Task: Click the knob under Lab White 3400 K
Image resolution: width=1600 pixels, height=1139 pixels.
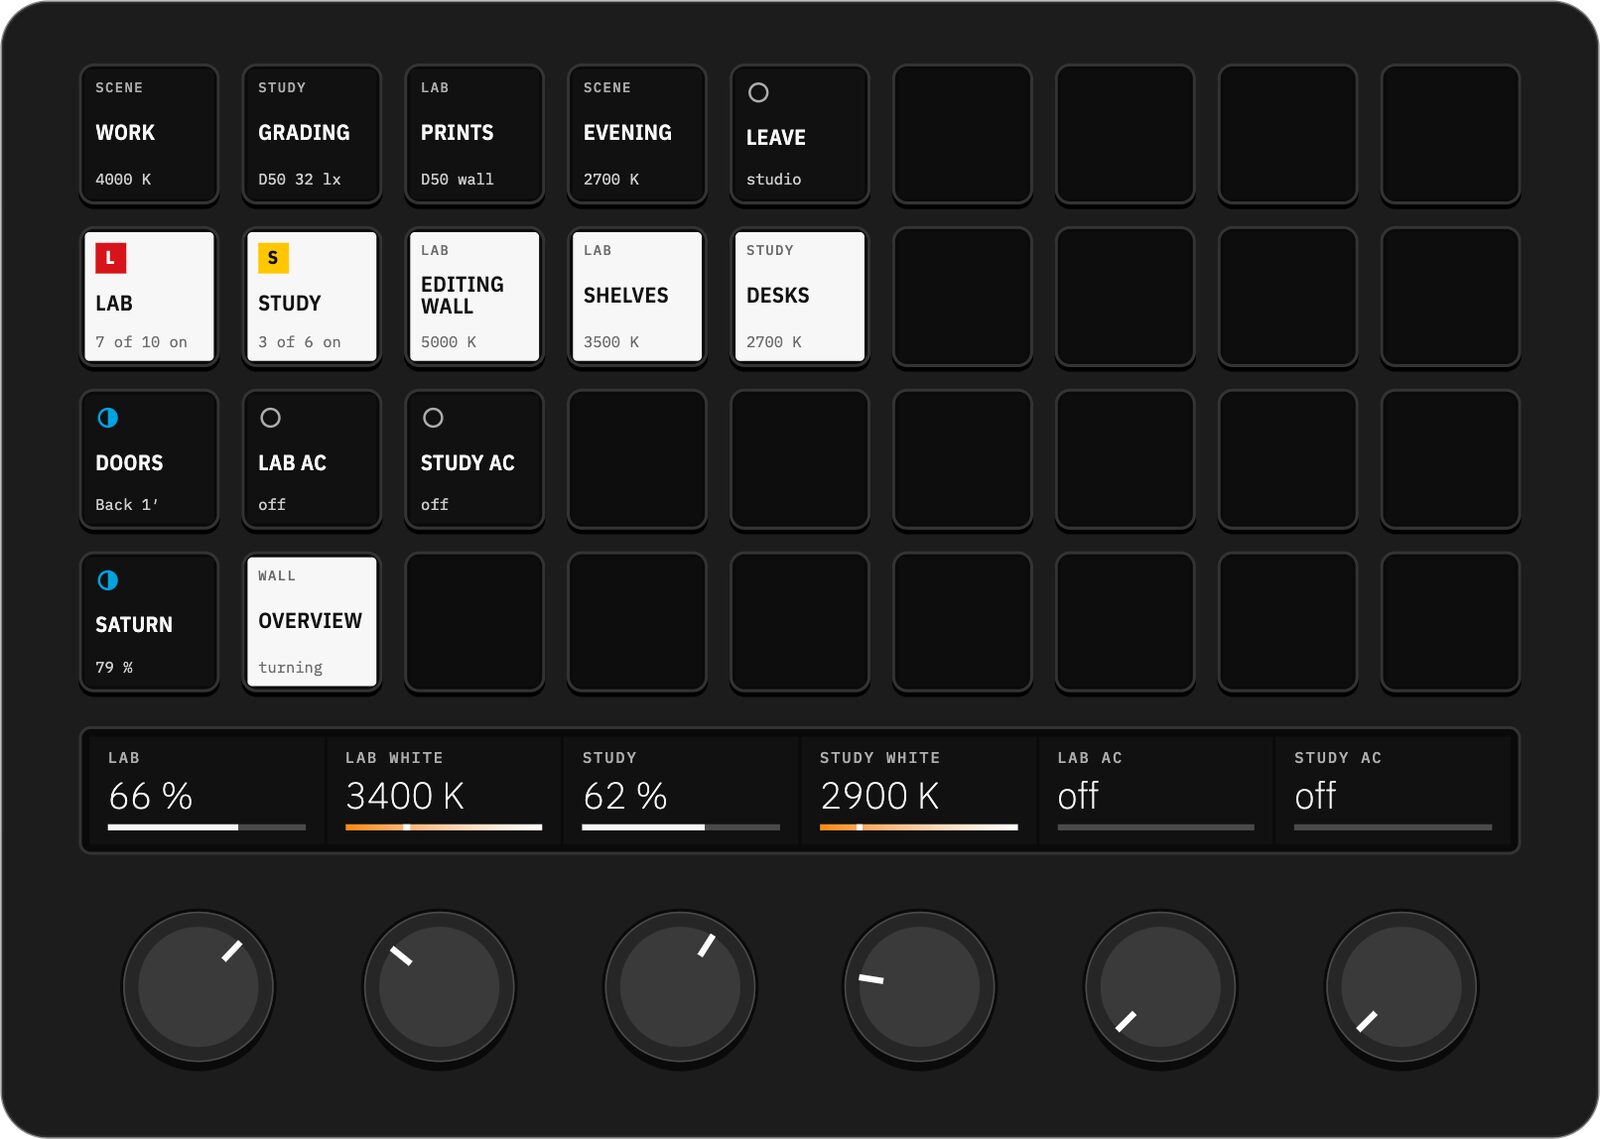Action: click(439, 987)
